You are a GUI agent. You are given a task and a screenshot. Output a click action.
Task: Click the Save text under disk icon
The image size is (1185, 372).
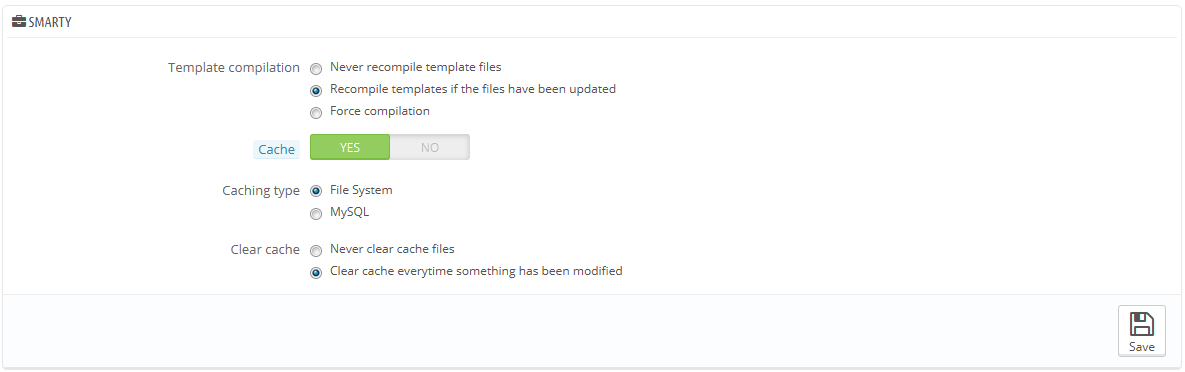click(x=1142, y=346)
